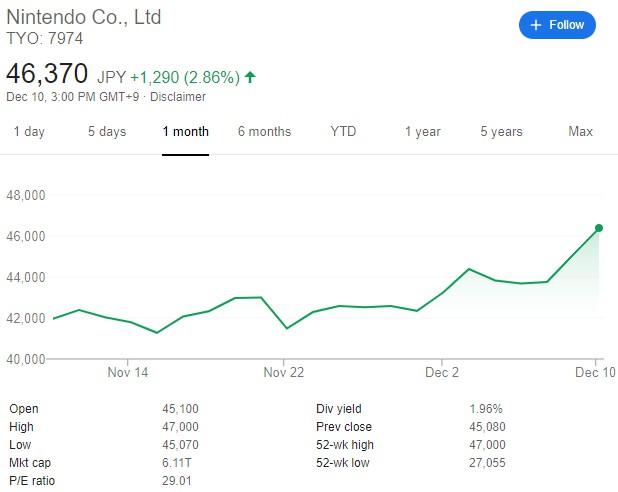Click the plus icon in Follow button
The height and width of the screenshot is (492, 618).
[x=535, y=25]
